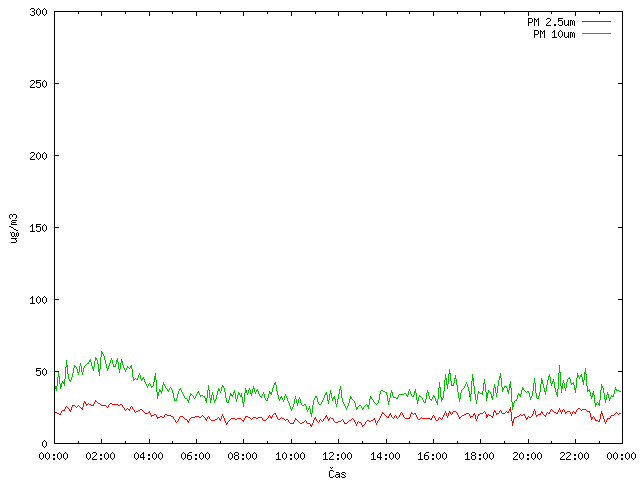Click the 50 y-axis tick label
The width and height of the screenshot is (640, 480).
[x=41, y=372]
